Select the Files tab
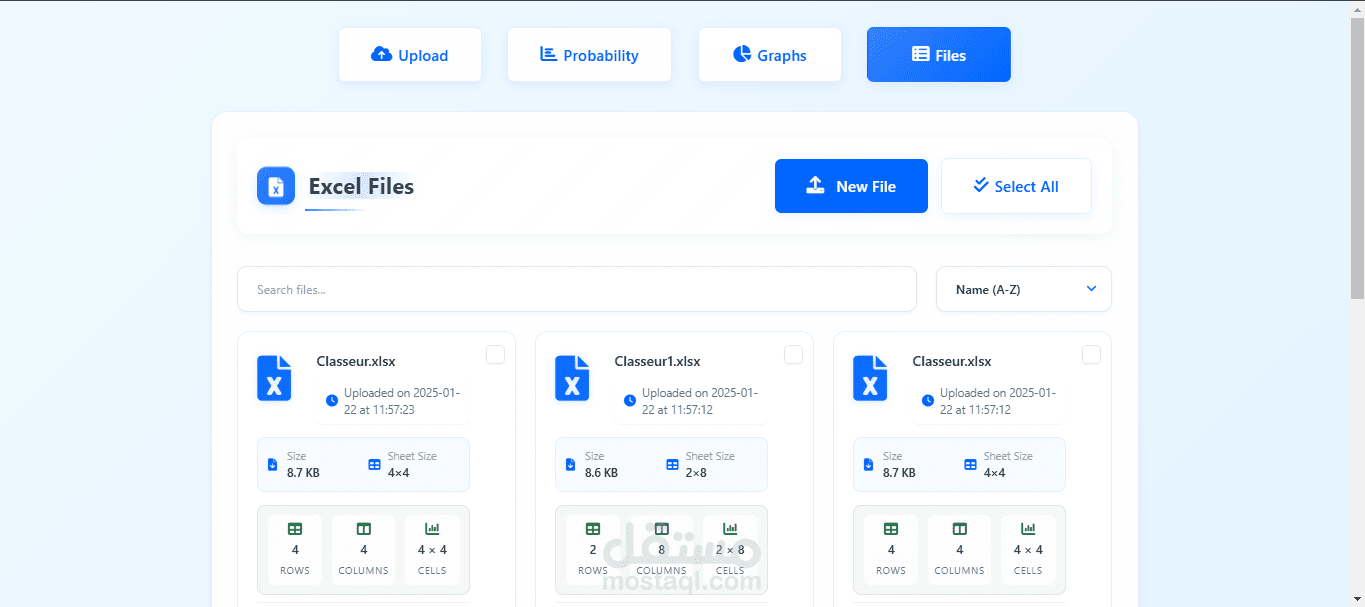This screenshot has width=1365, height=607. click(939, 55)
